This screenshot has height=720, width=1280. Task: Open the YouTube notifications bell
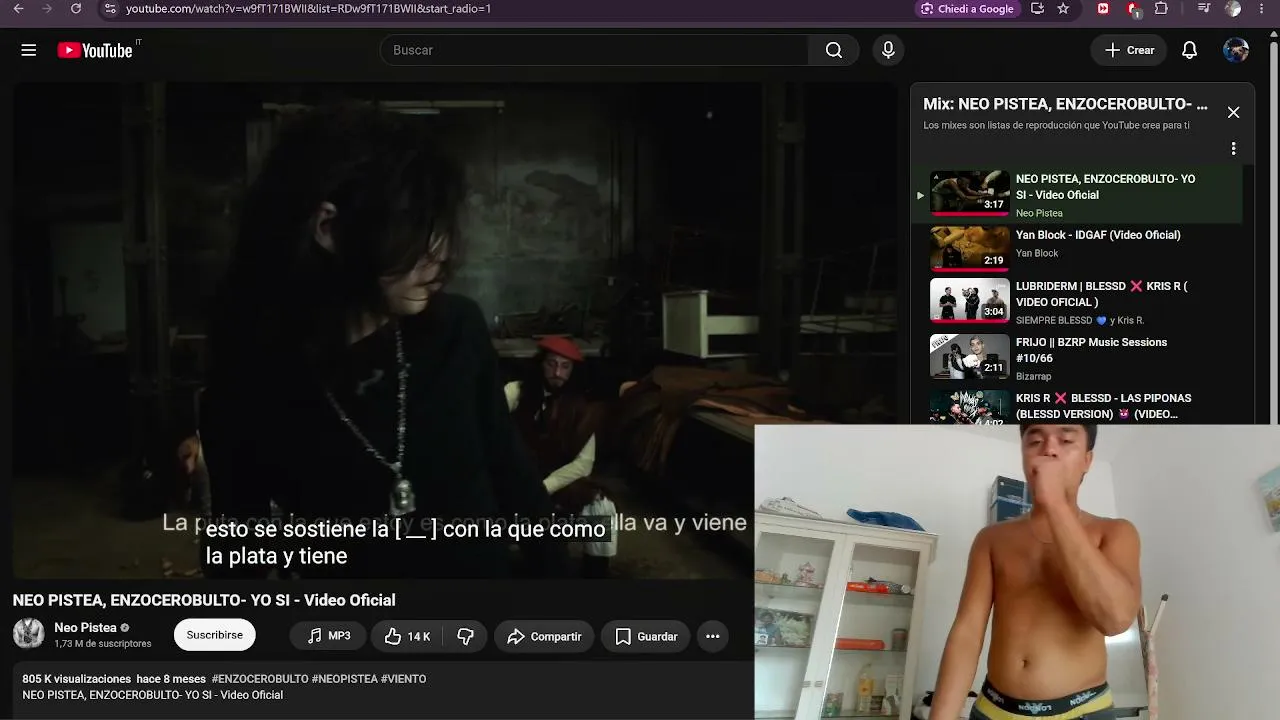tap(1189, 50)
